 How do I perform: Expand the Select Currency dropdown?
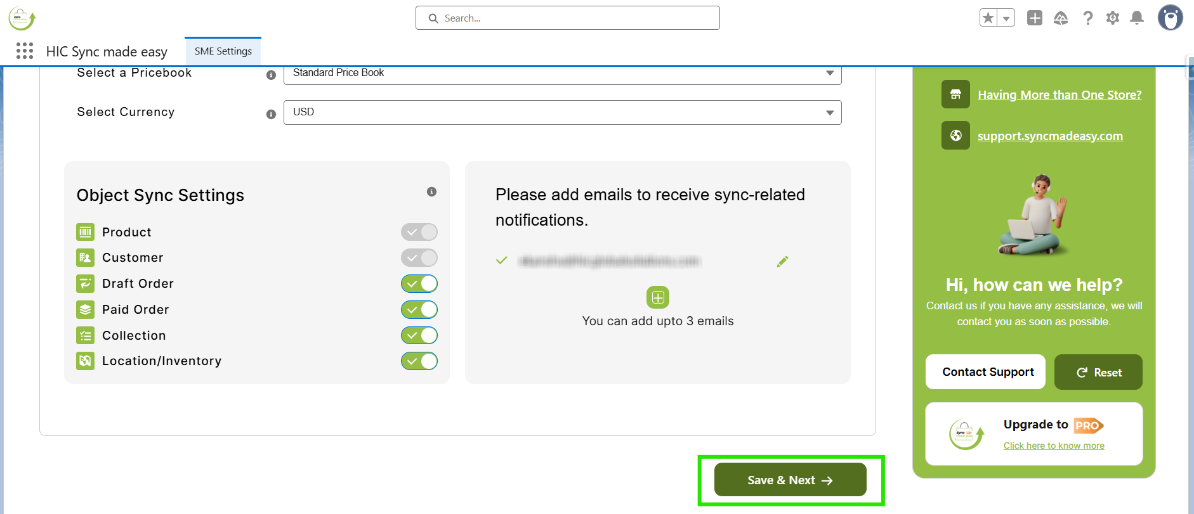[561, 113]
